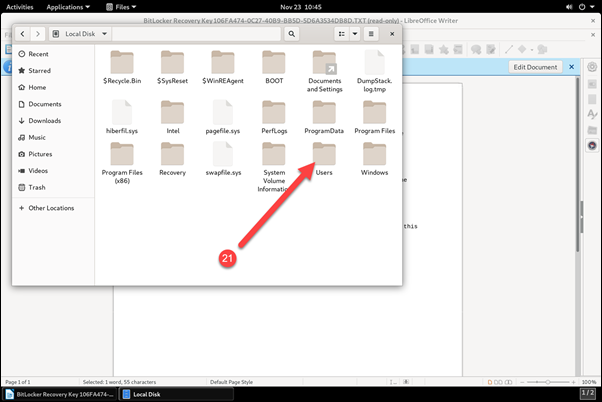The height and width of the screenshot is (402, 602).
Task: Select the DumpStack.log.tmp file
Action: click(x=374, y=71)
